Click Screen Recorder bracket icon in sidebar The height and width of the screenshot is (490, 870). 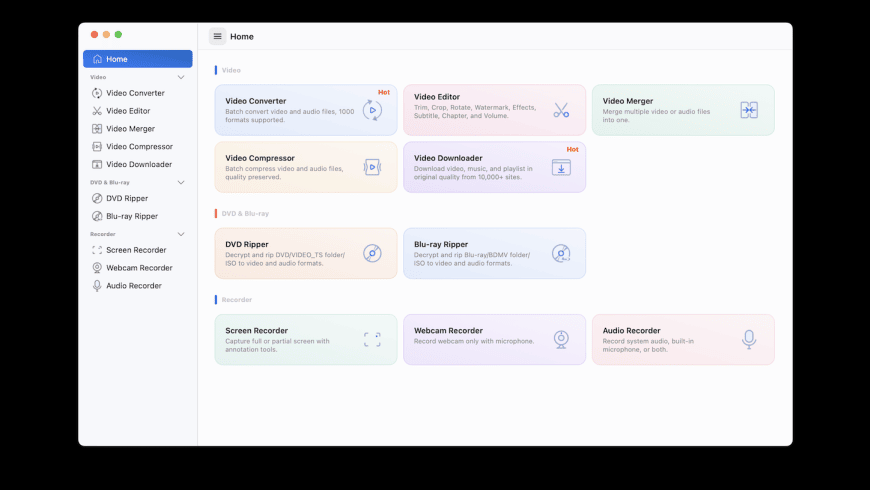[97, 250]
